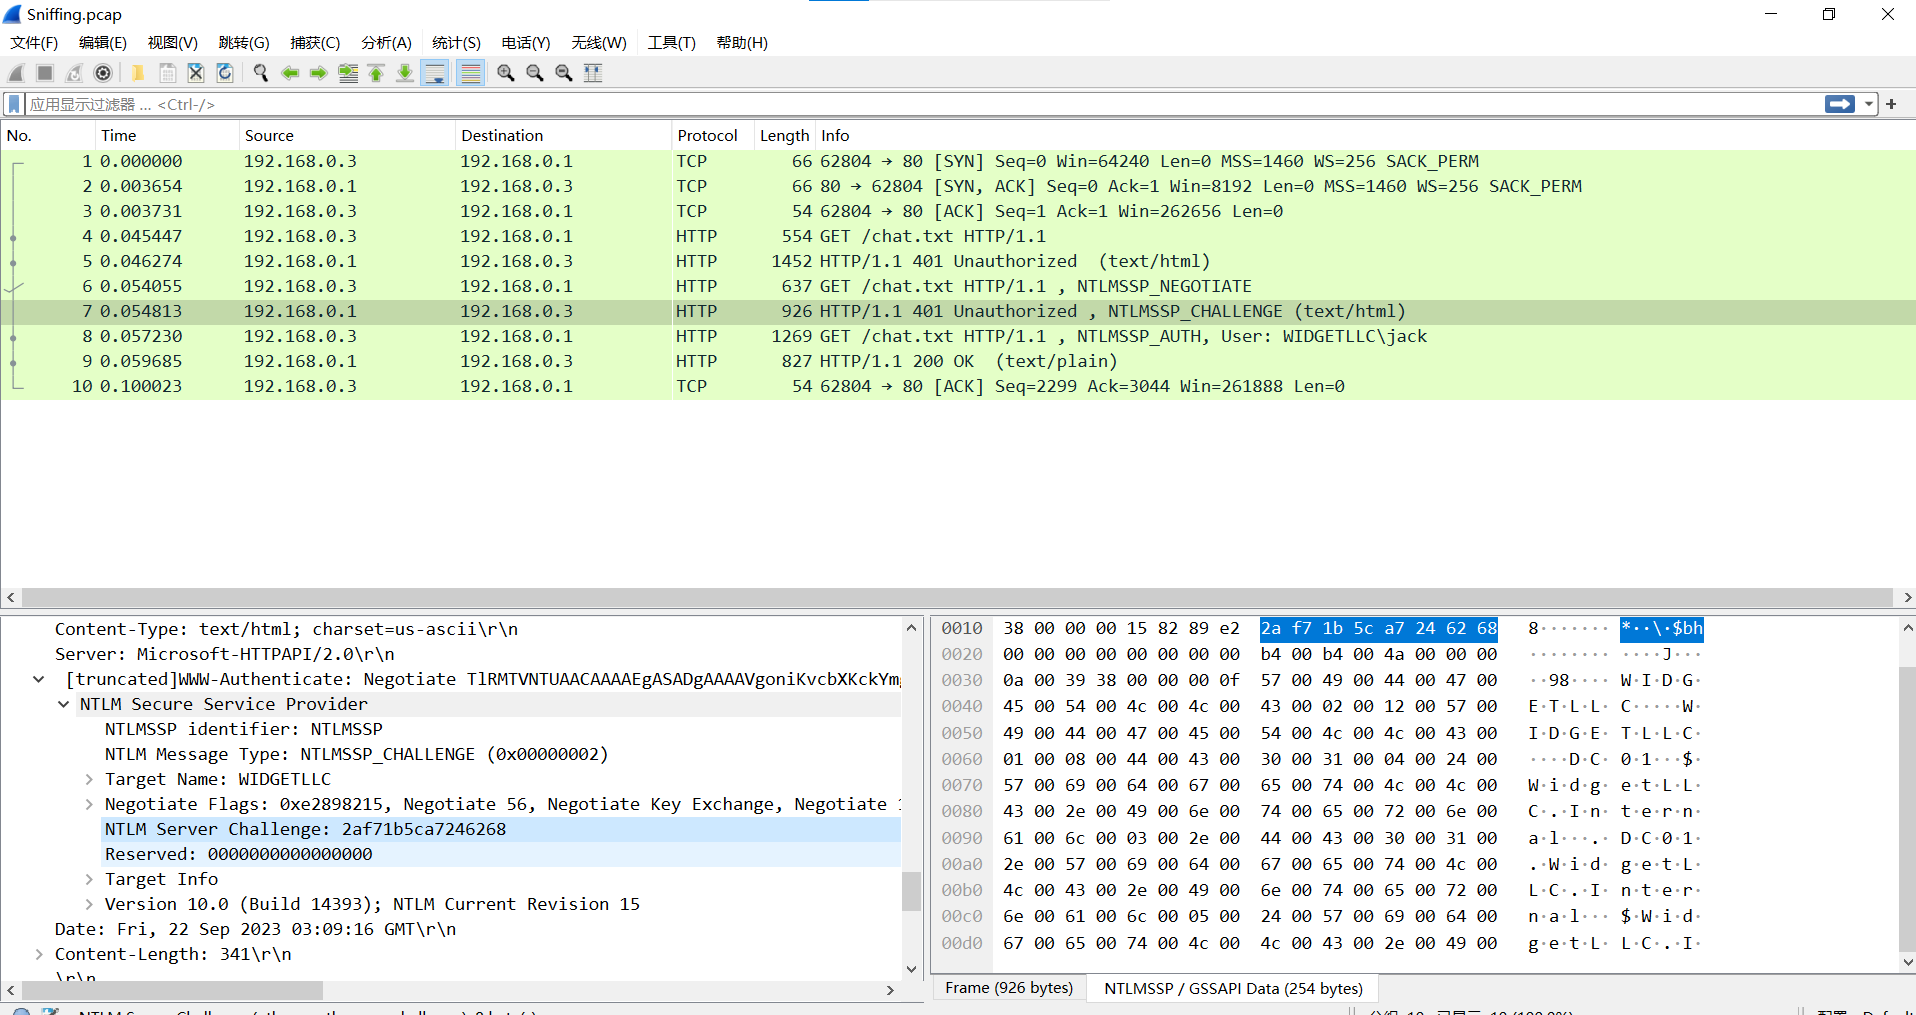Open capture options gear icon

pyautogui.click(x=103, y=73)
